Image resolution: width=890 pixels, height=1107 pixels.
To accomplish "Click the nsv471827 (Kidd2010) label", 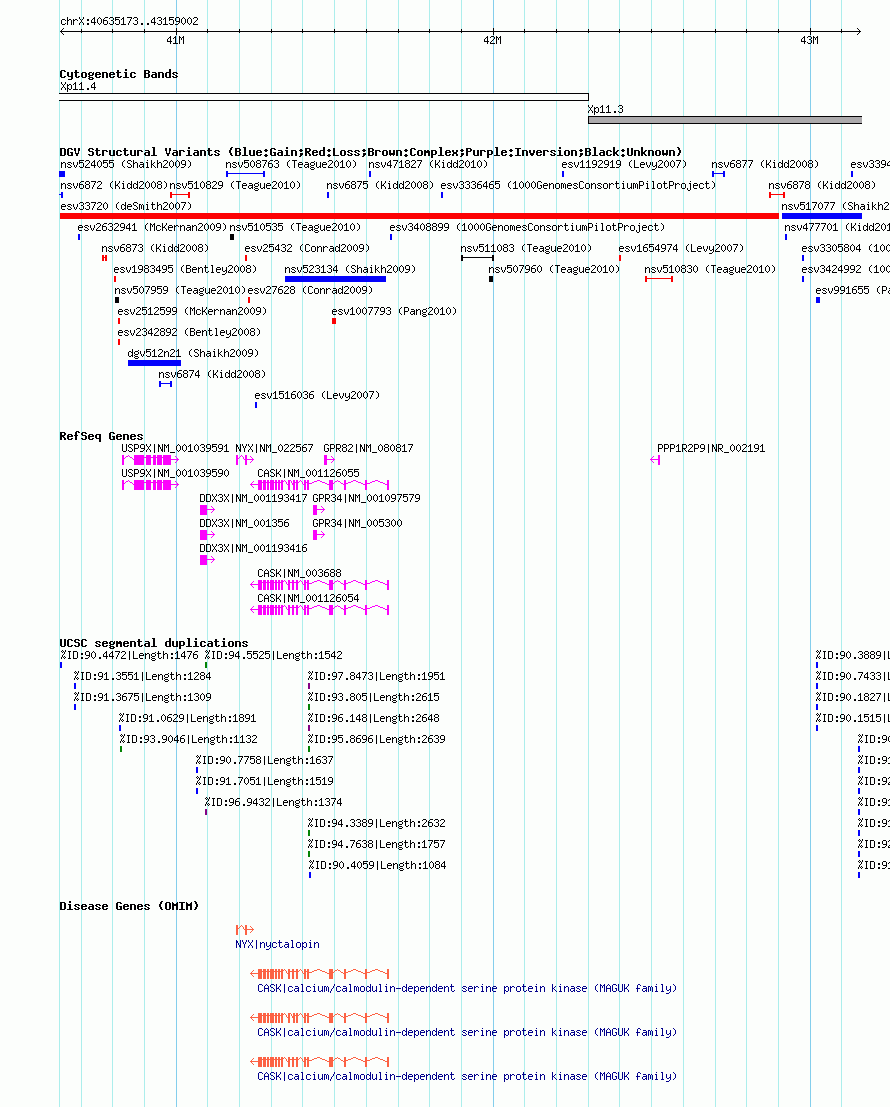I will (x=428, y=164).
